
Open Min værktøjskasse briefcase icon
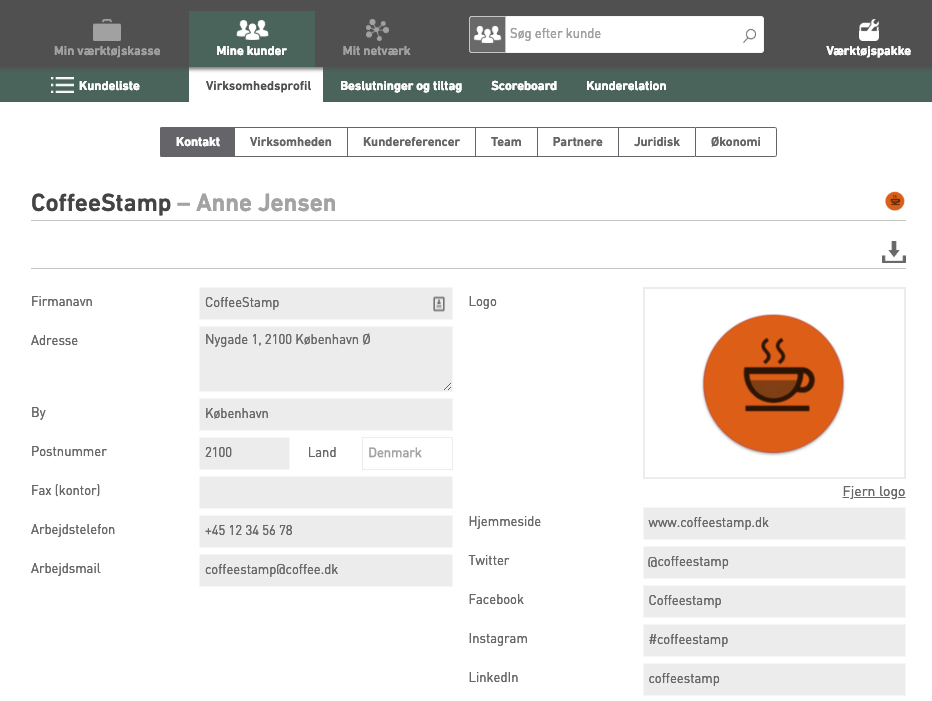(x=107, y=30)
